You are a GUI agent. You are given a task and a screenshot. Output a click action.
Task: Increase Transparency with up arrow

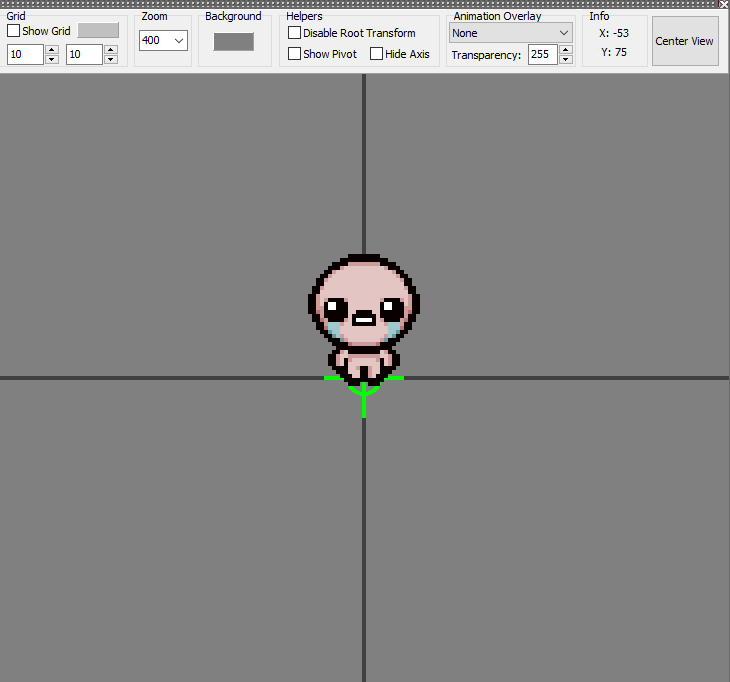566,50
